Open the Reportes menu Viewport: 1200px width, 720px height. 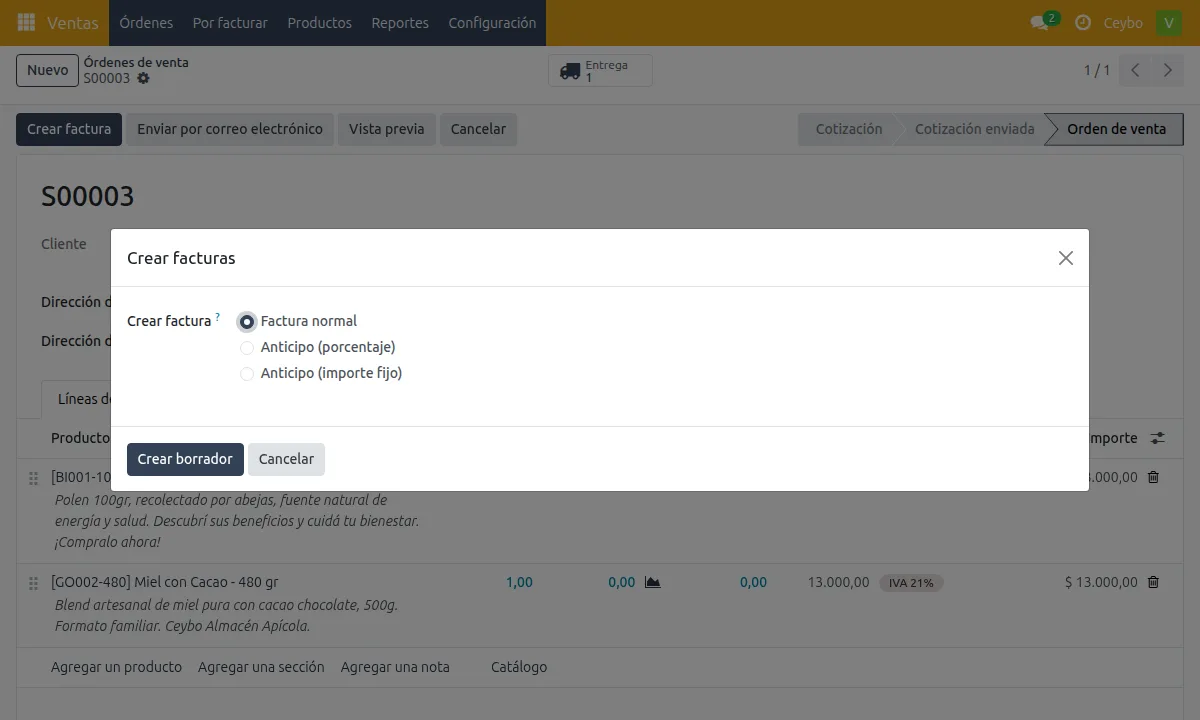(400, 22)
